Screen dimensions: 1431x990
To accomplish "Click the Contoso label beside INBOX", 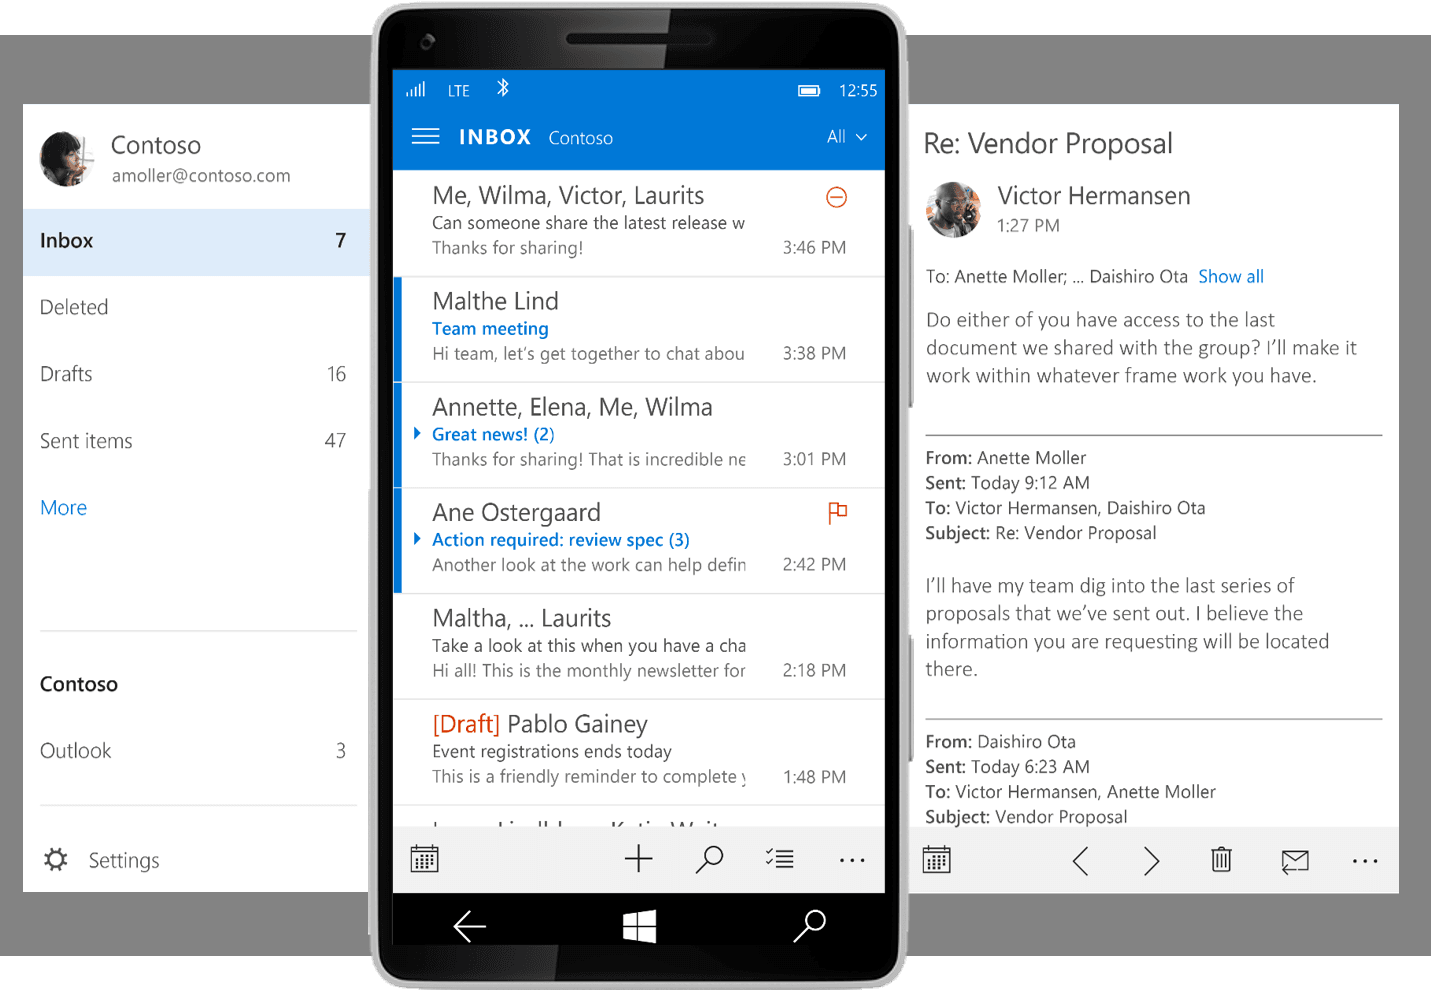I will click(580, 138).
